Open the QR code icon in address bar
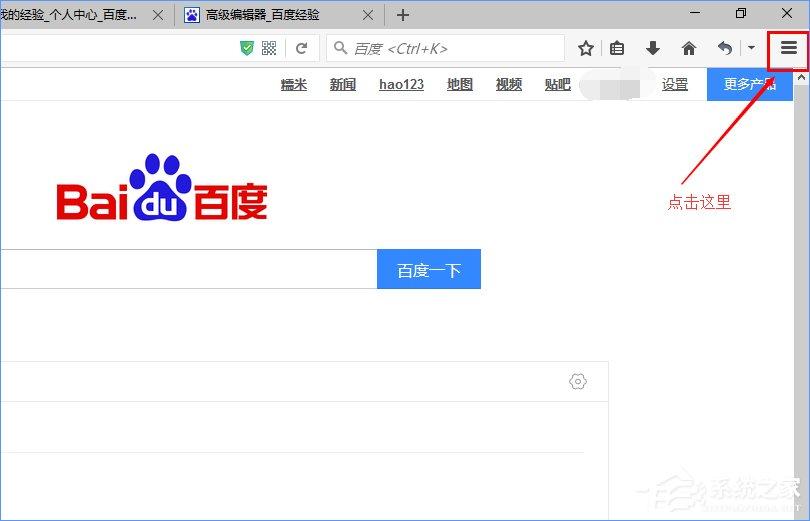Image resolution: width=810 pixels, height=521 pixels. pyautogui.click(x=269, y=49)
